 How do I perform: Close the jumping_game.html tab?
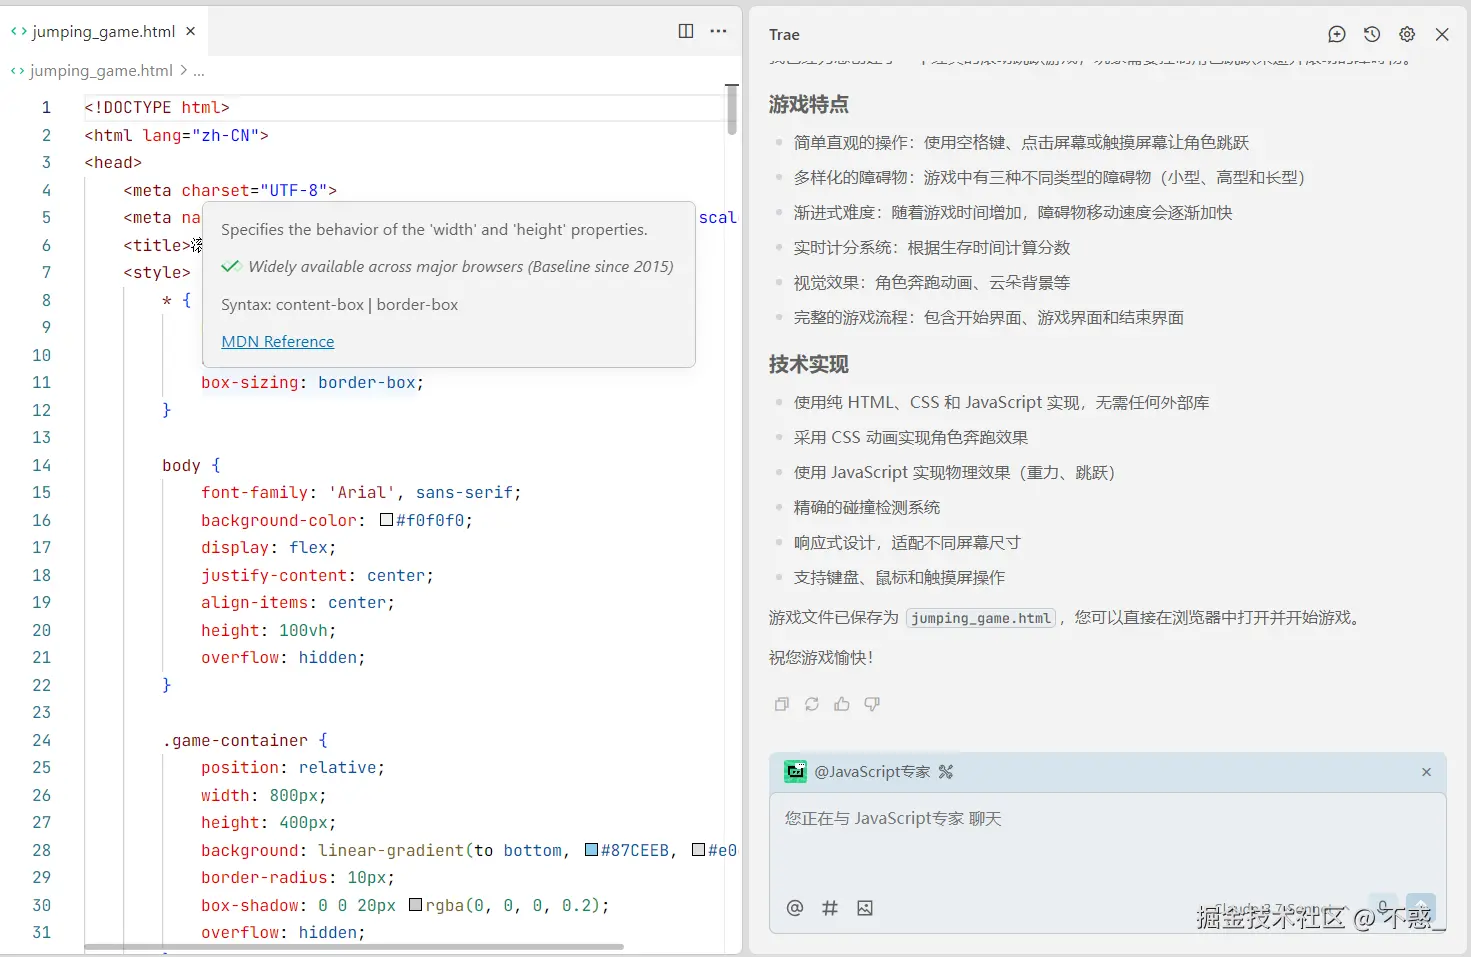190,31
